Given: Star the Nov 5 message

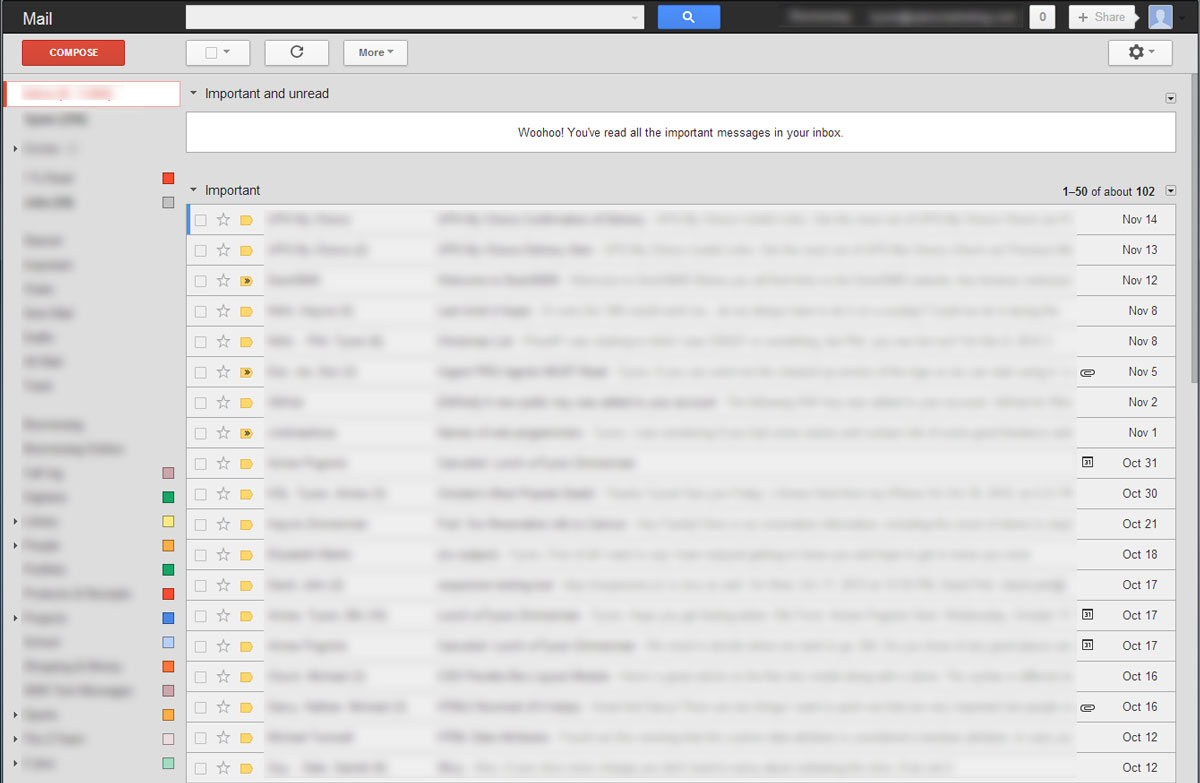Looking at the screenshot, I should [x=223, y=372].
